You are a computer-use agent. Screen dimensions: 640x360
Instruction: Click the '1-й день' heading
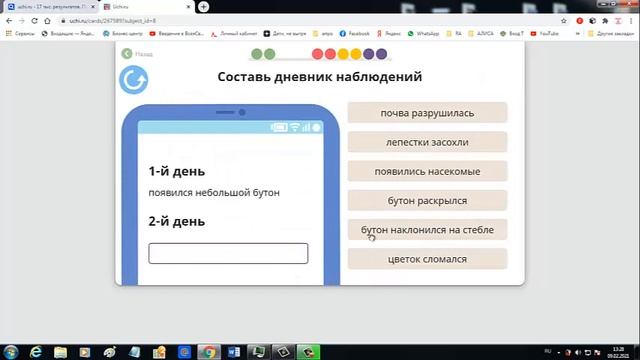pos(177,171)
